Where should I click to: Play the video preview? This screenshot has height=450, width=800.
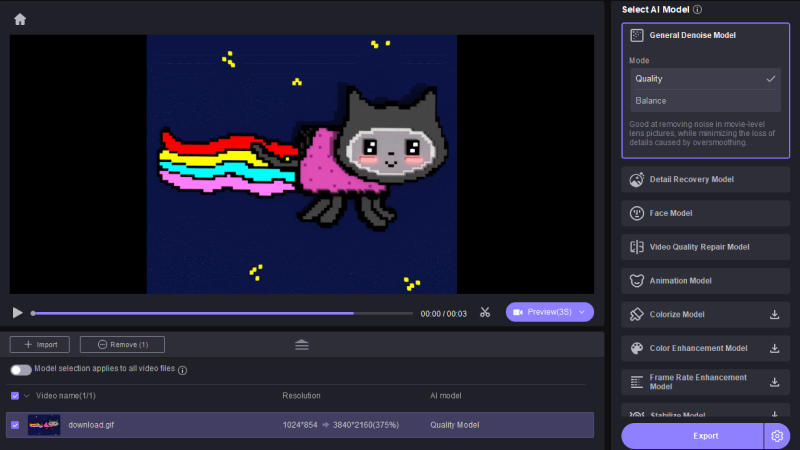click(x=17, y=313)
